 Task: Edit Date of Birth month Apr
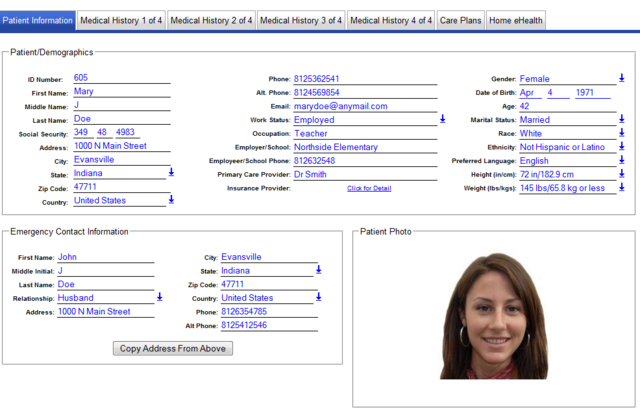pos(530,93)
